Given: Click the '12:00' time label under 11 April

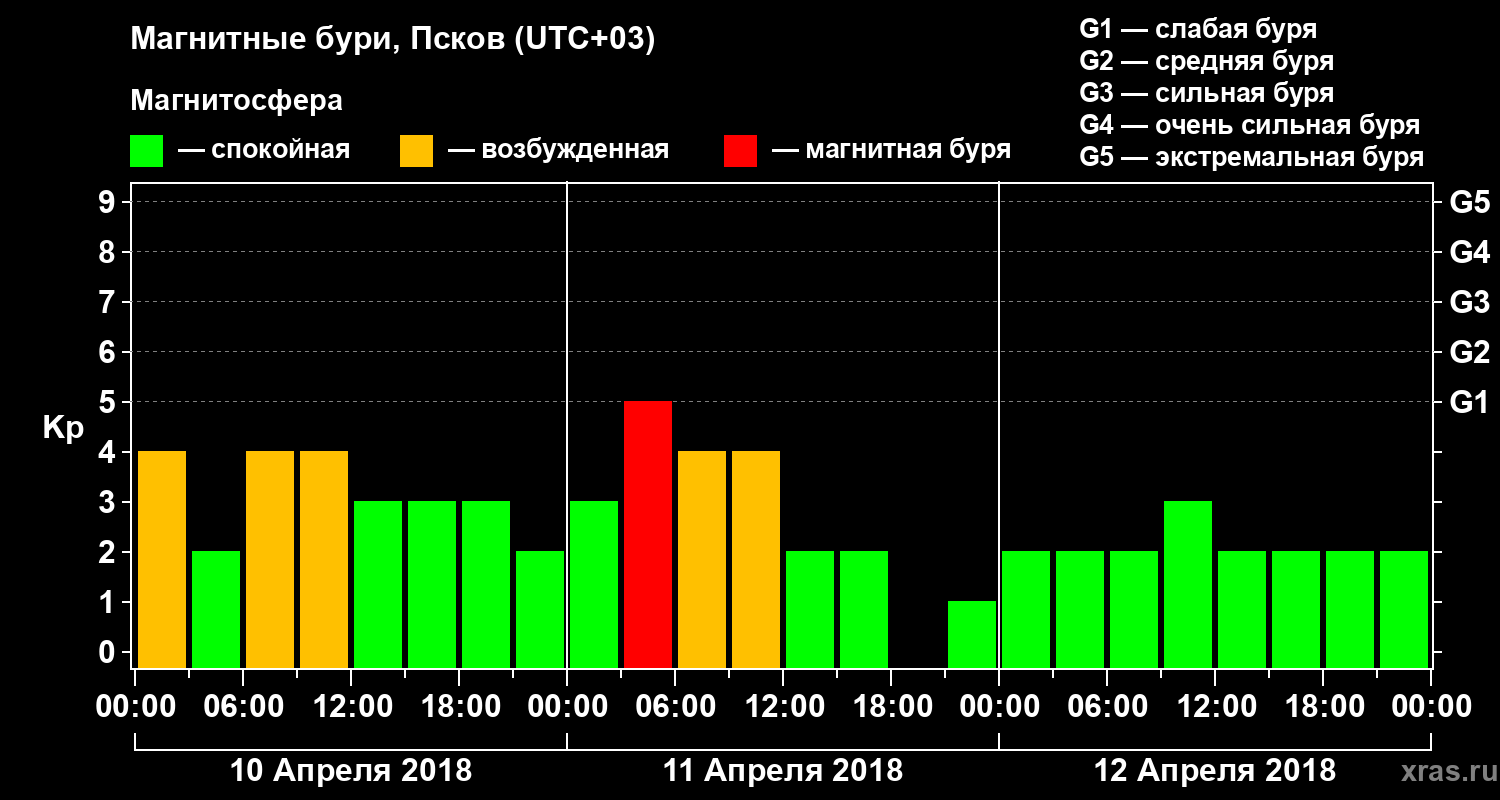Looking at the screenshot, I should (783, 707).
